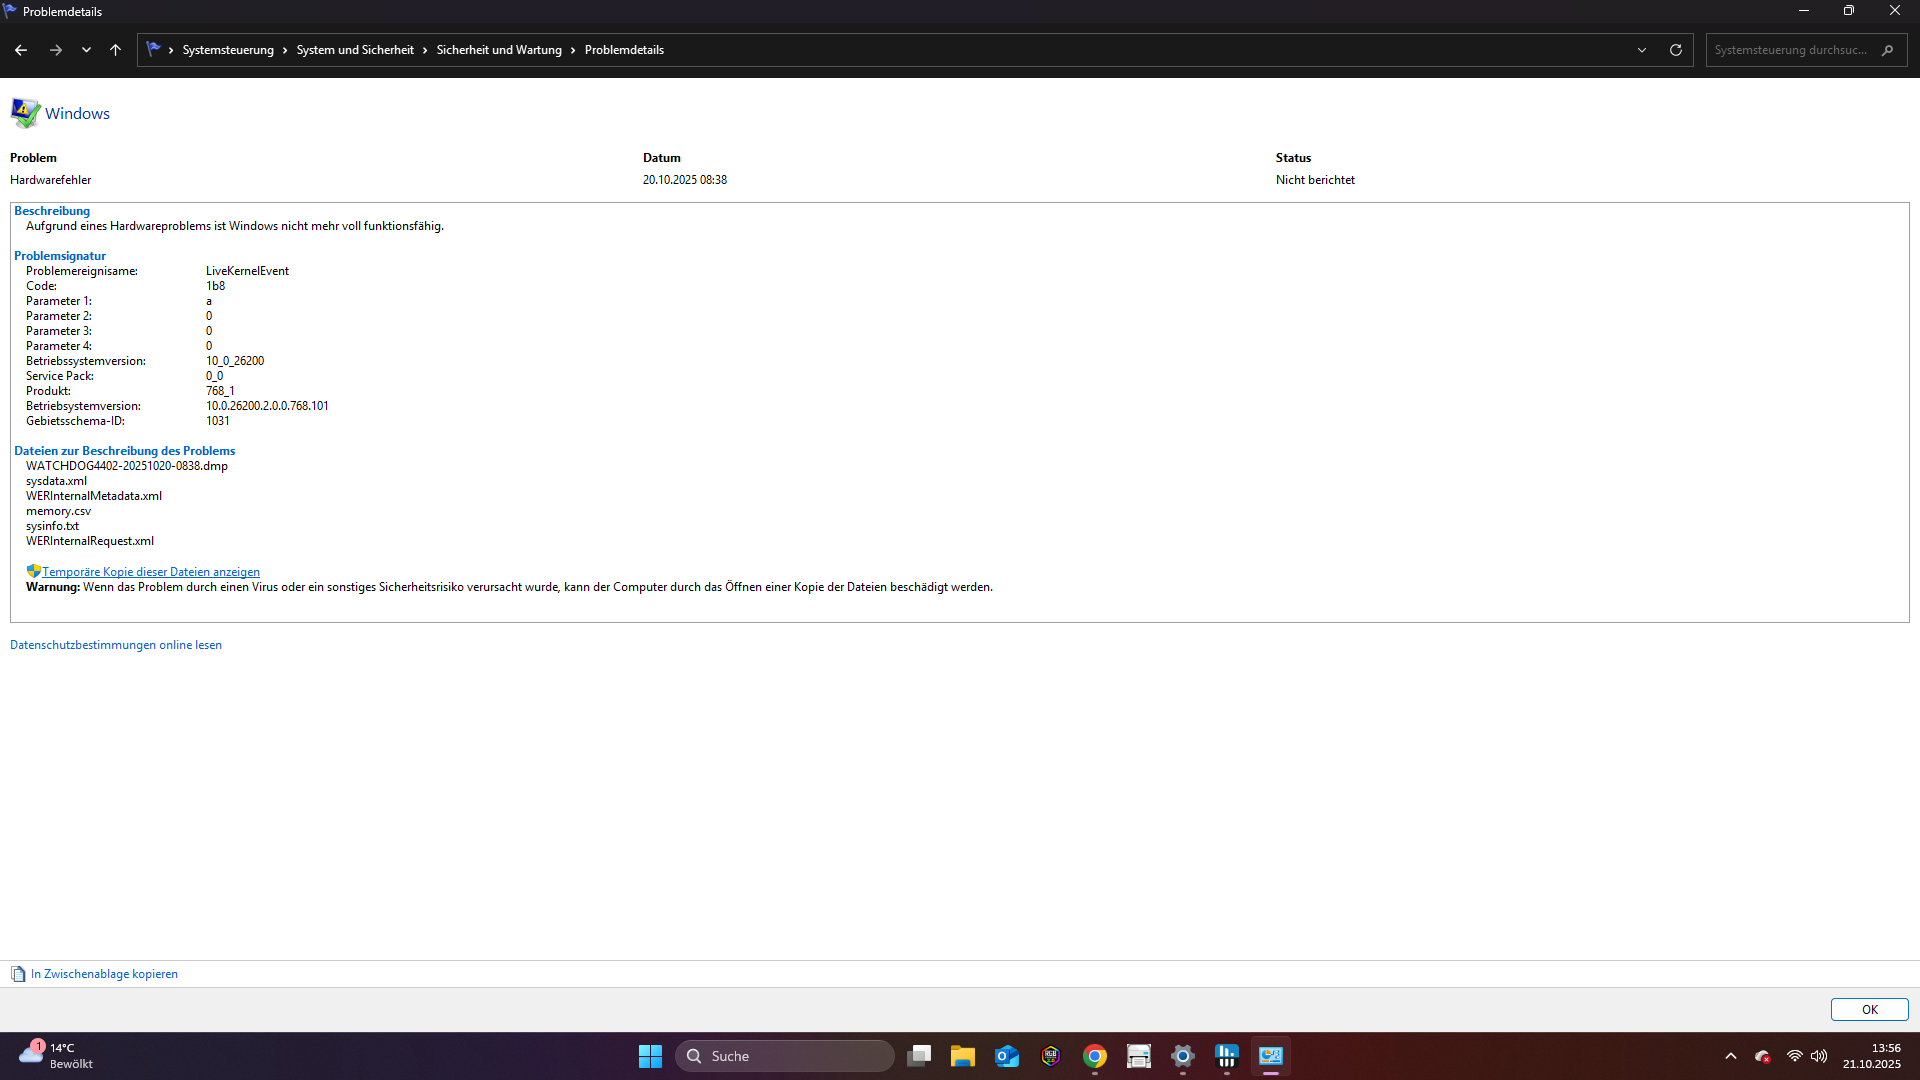Image resolution: width=1920 pixels, height=1080 pixels.
Task: Open File Explorer from taskbar
Action: click(x=962, y=1056)
